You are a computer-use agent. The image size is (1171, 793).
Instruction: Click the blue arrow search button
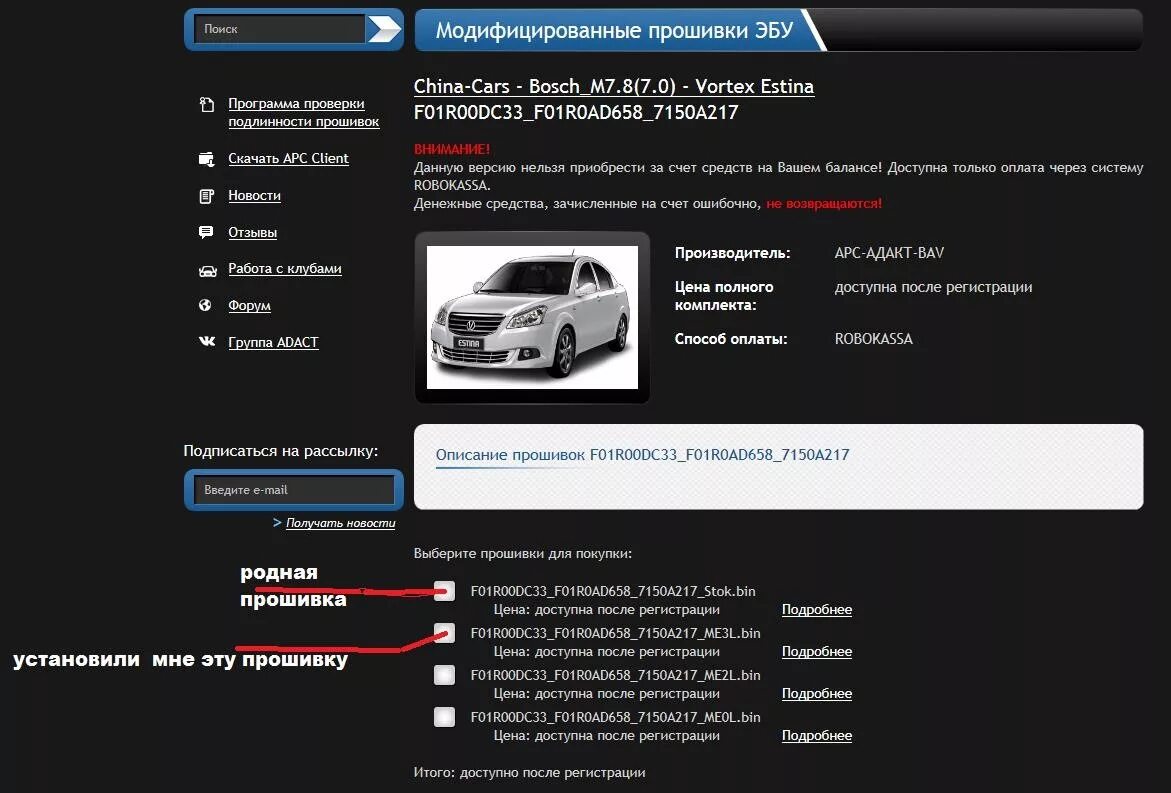[383, 28]
